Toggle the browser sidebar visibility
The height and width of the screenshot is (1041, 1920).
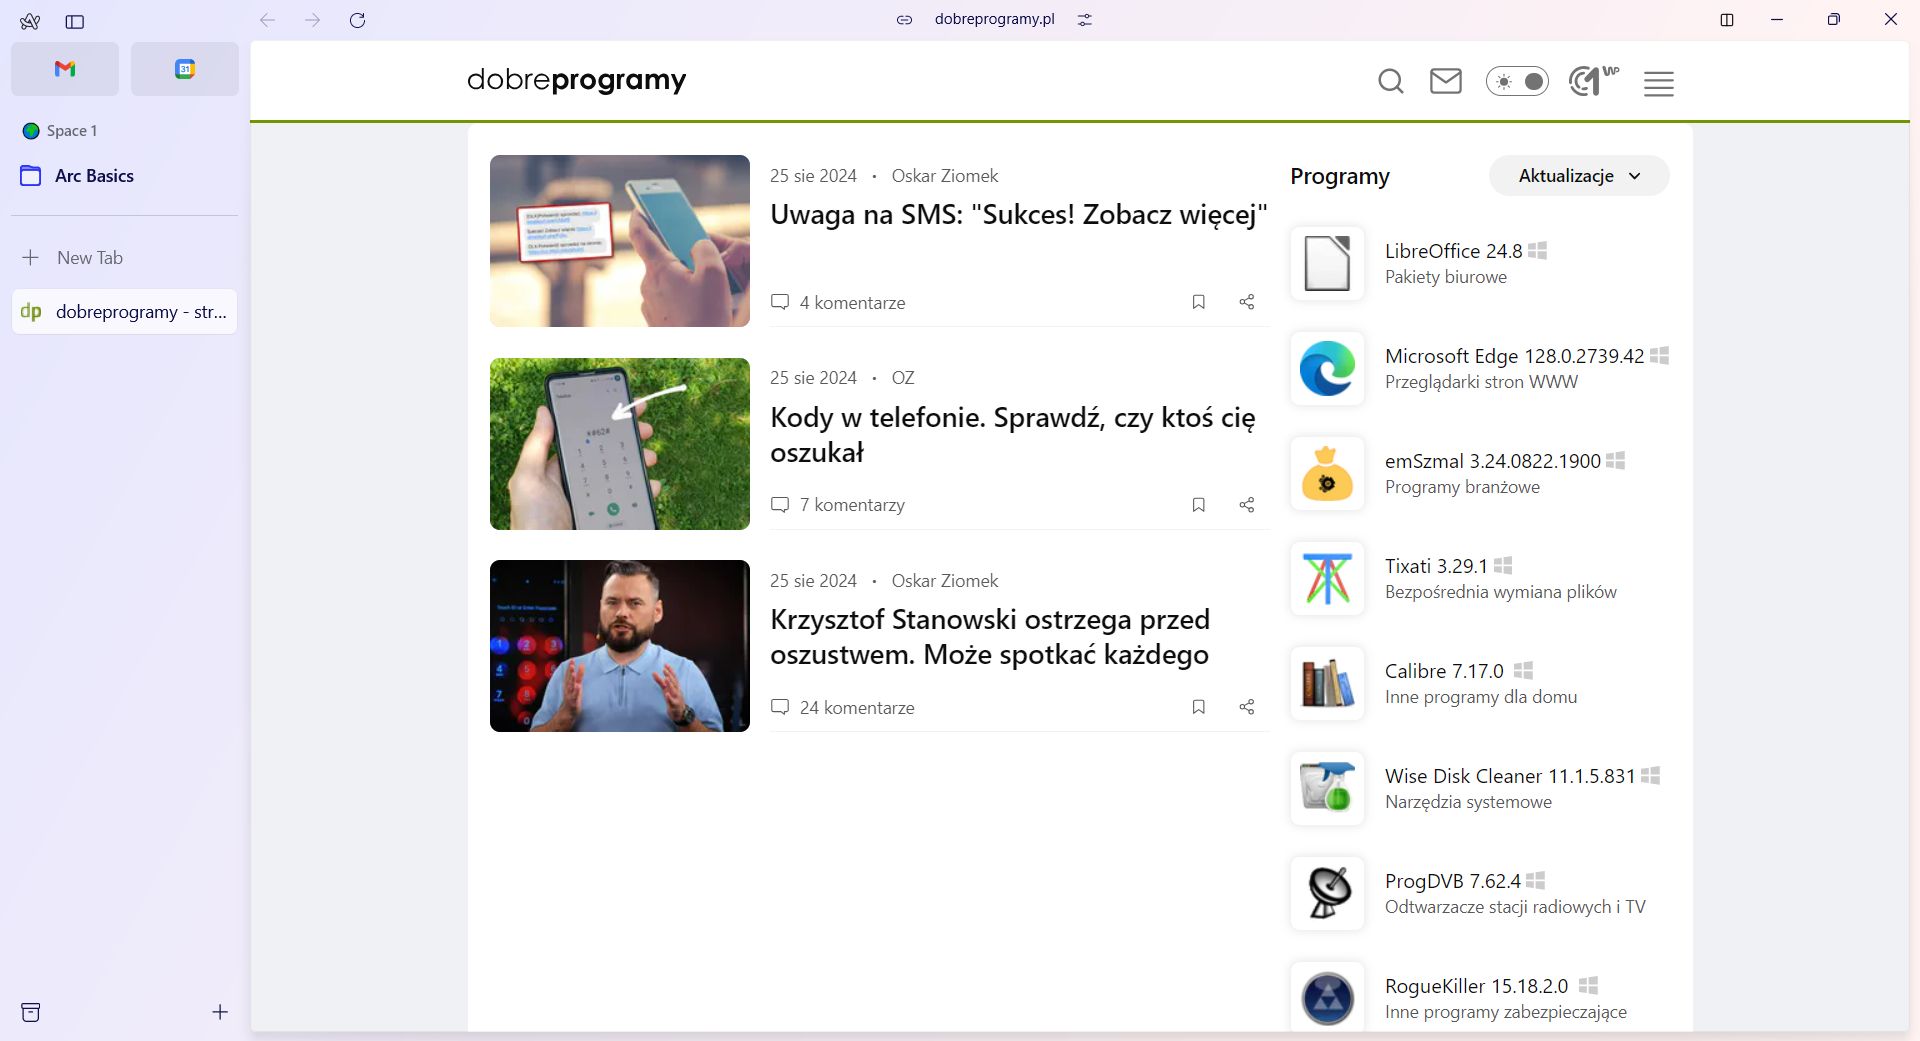point(76,21)
